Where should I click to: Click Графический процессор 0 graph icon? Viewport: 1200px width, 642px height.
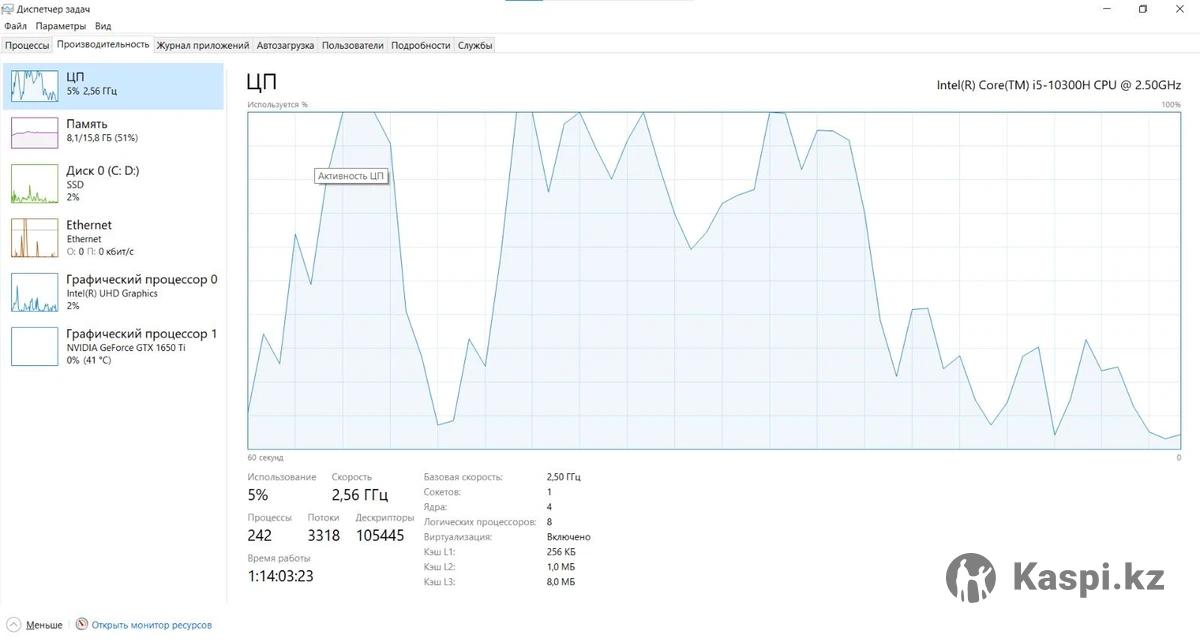[x=35, y=292]
